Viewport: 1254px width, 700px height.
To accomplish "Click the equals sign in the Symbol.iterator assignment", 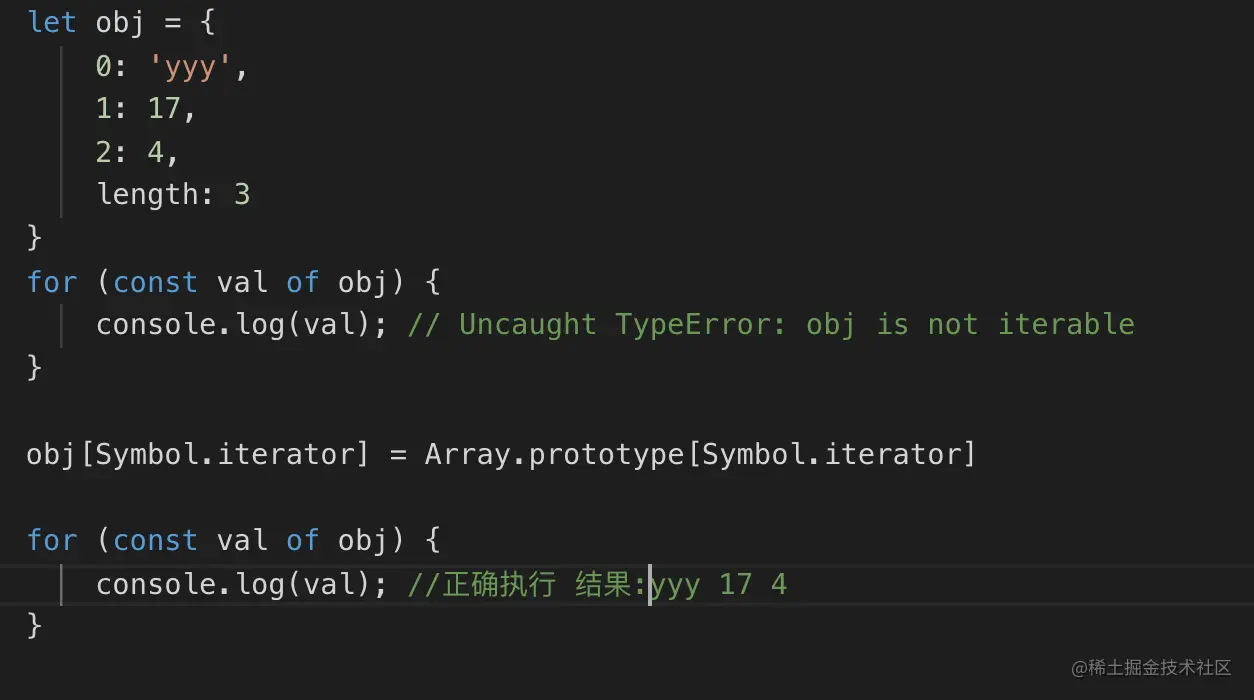I will 398,455.
